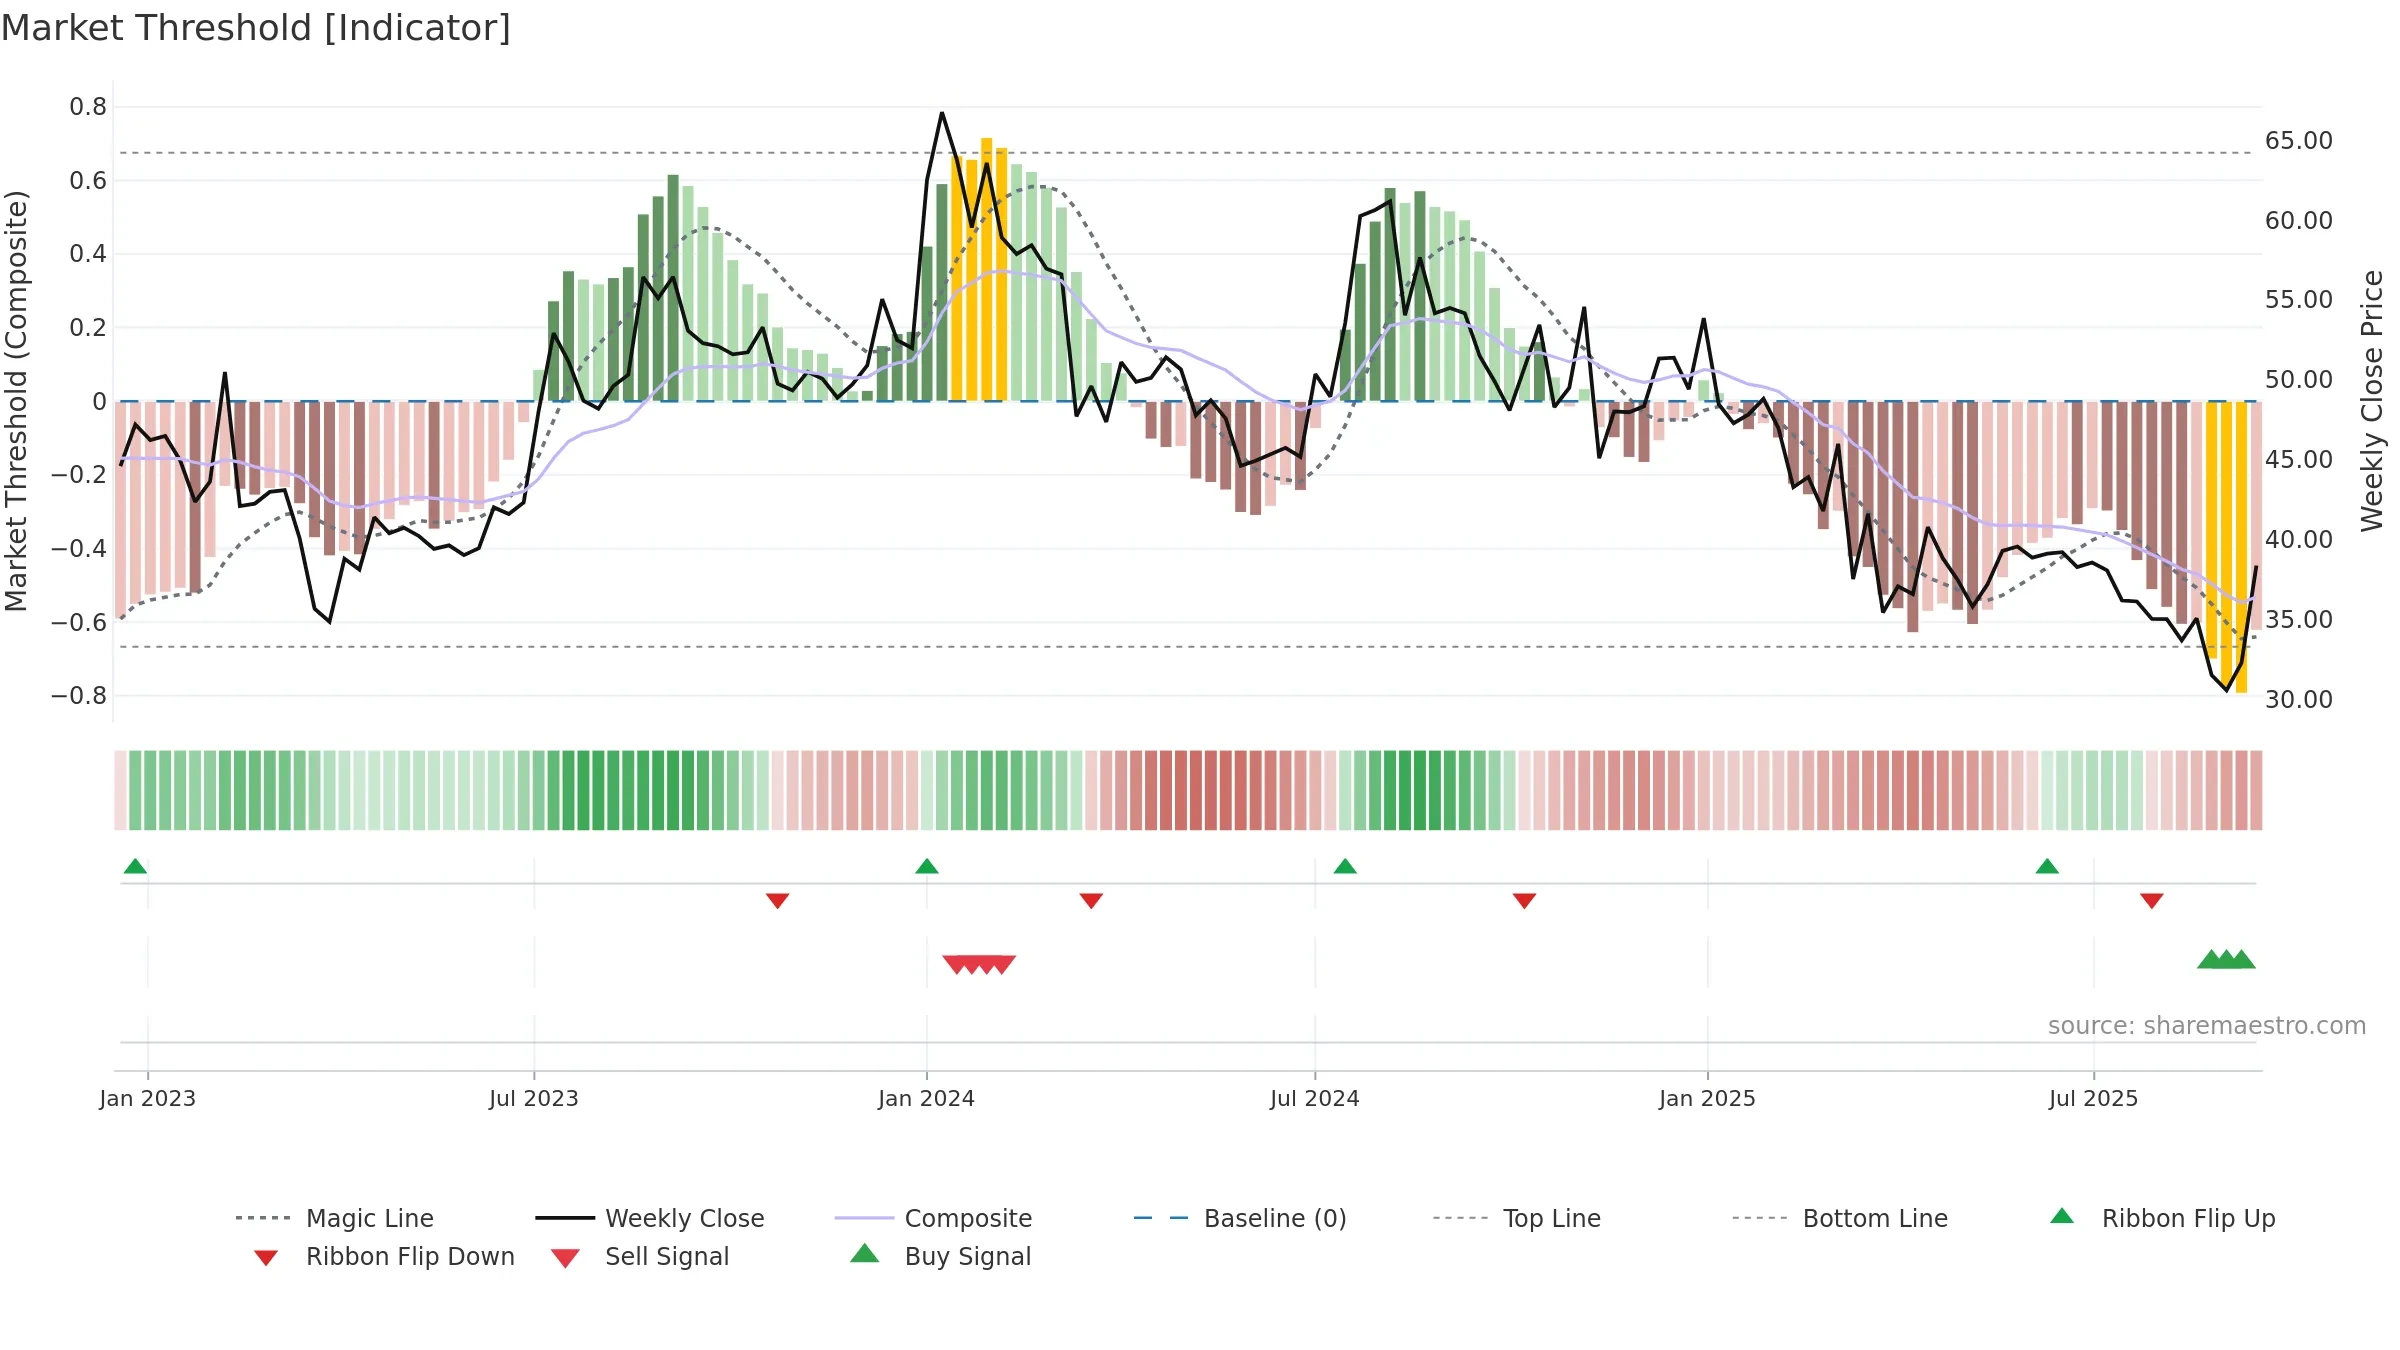Click the green buy signal cluster at far right
Screen dimensions: 2400x1350
2226,959
